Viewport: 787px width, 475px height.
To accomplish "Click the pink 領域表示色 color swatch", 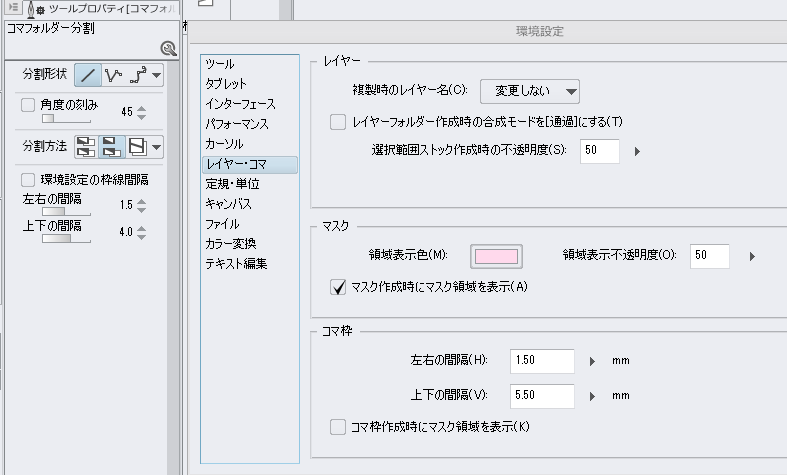I will click(497, 256).
